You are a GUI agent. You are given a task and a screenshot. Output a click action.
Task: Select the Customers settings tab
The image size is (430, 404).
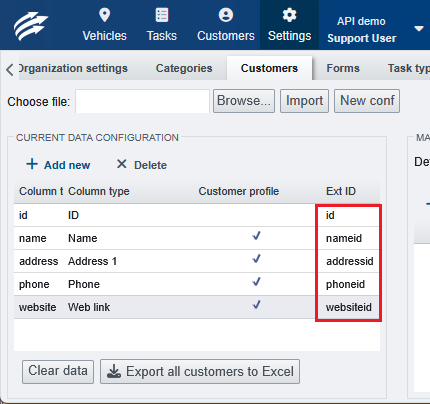coord(269,68)
